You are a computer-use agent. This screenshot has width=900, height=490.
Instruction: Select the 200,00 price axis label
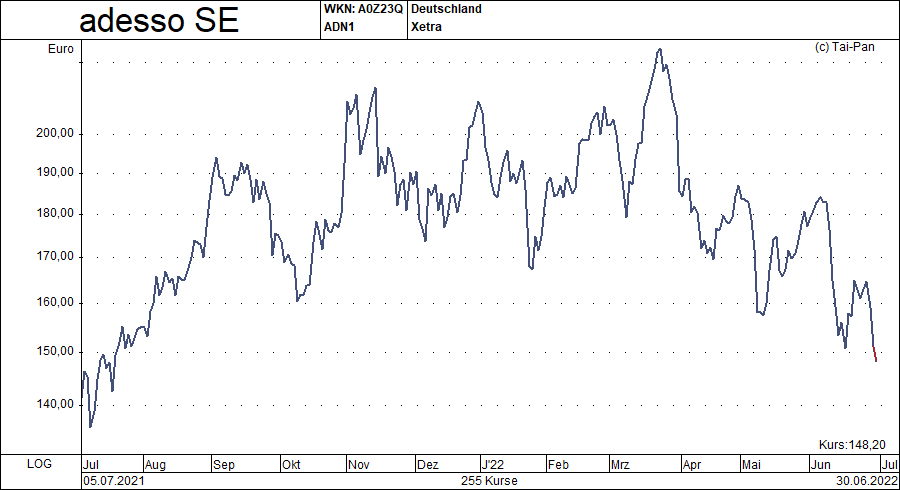pyautogui.click(x=55, y=133)
